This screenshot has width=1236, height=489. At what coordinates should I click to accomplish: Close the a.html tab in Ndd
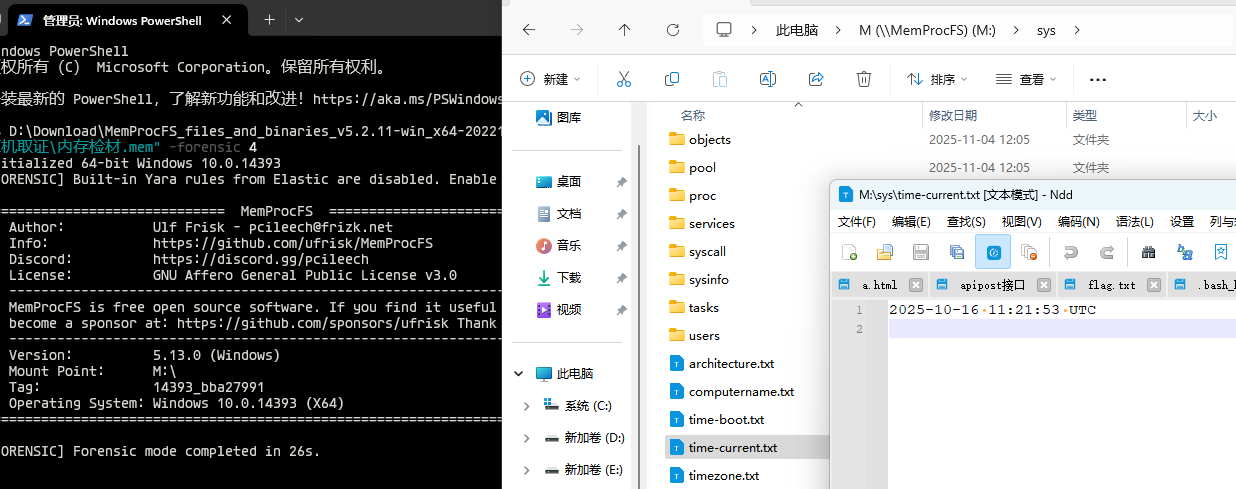click(916, 285)
